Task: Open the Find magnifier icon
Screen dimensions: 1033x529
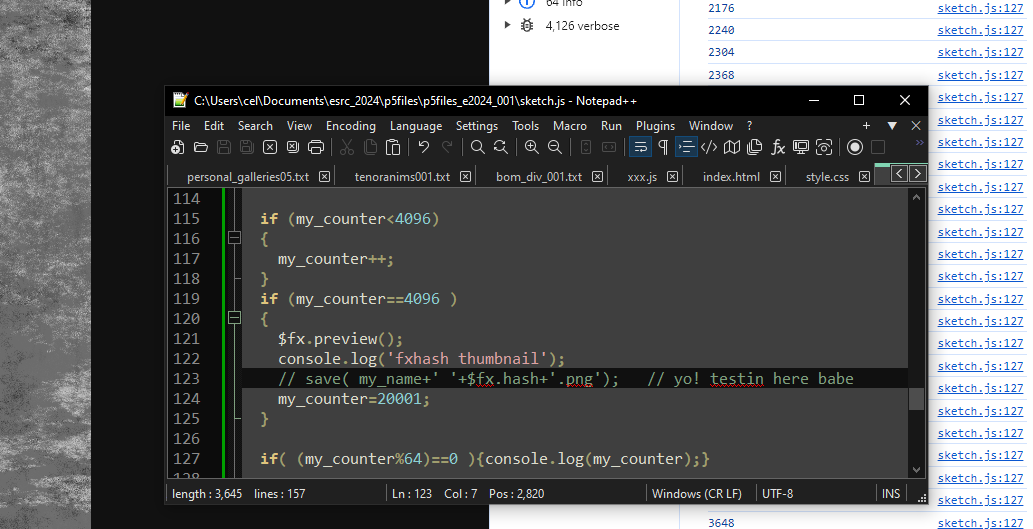Action: 478,148
